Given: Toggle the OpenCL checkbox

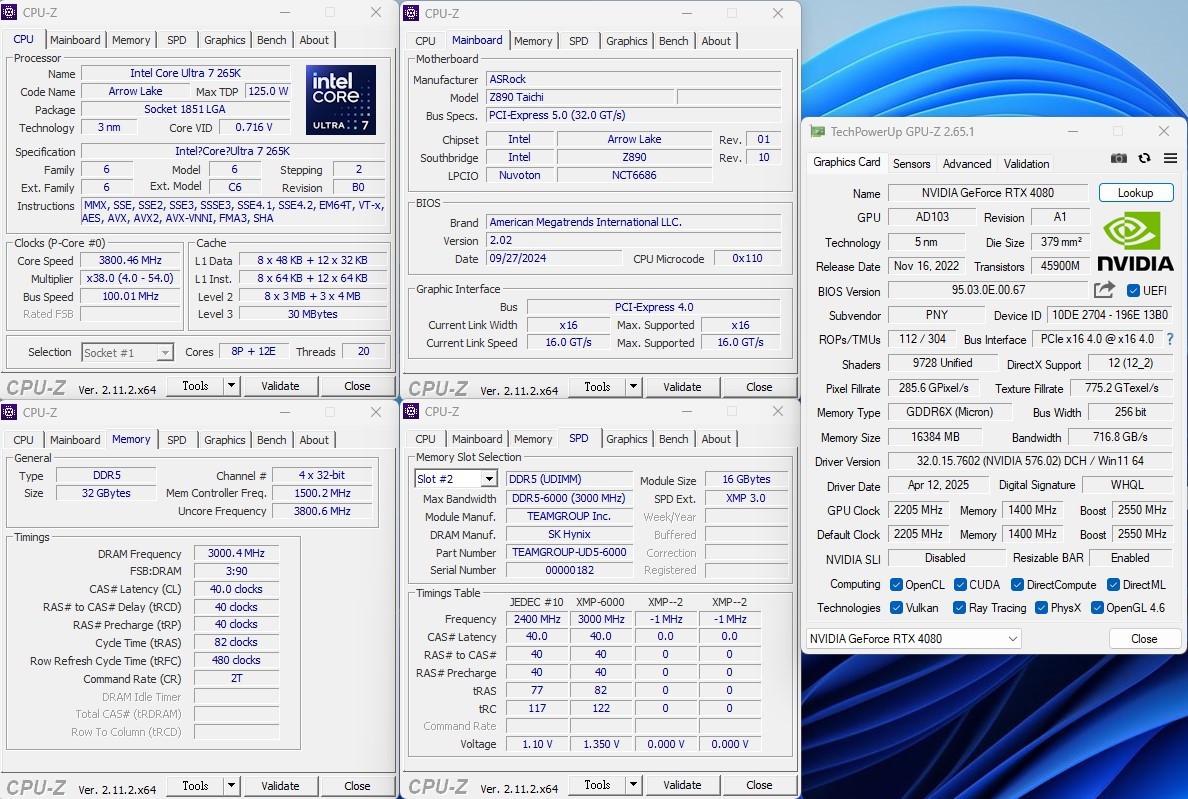Looking at the screenshot, I should tap(896, 585).
